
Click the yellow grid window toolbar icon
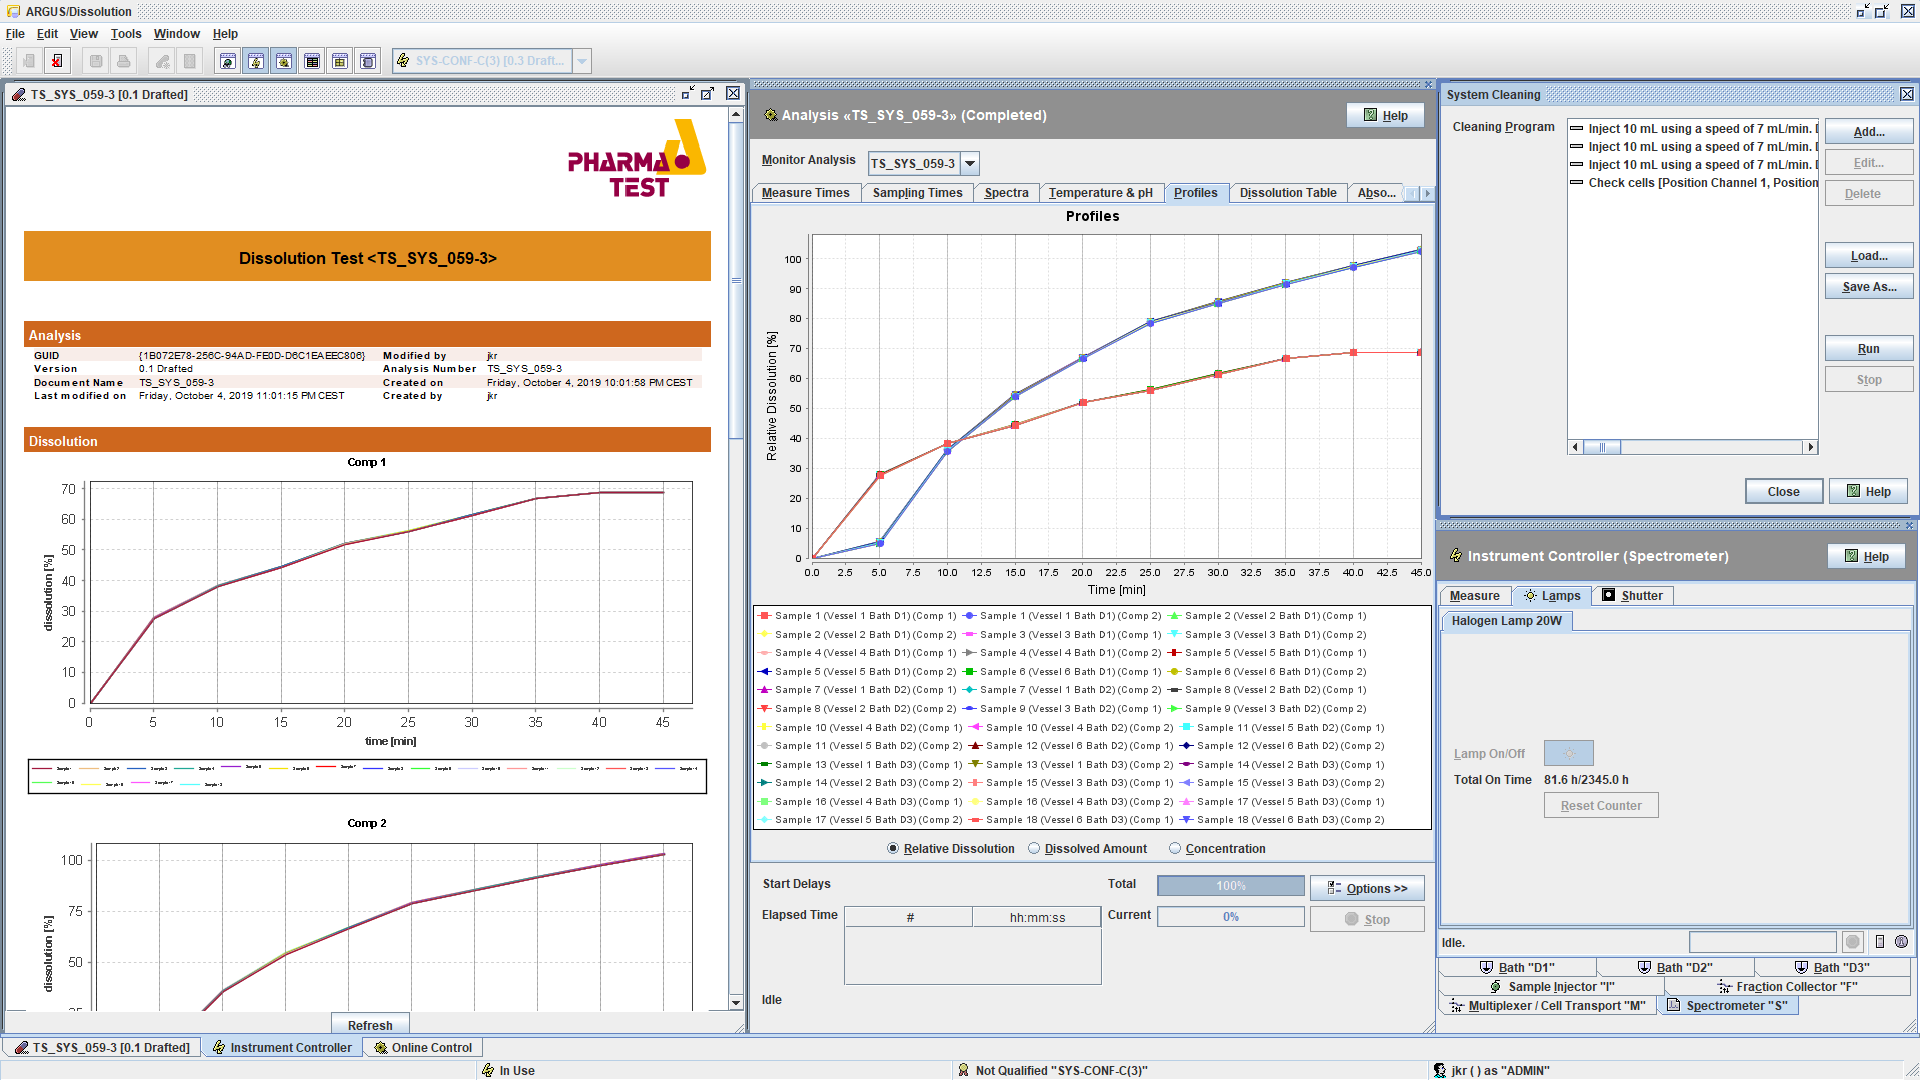tap(340, 61)
